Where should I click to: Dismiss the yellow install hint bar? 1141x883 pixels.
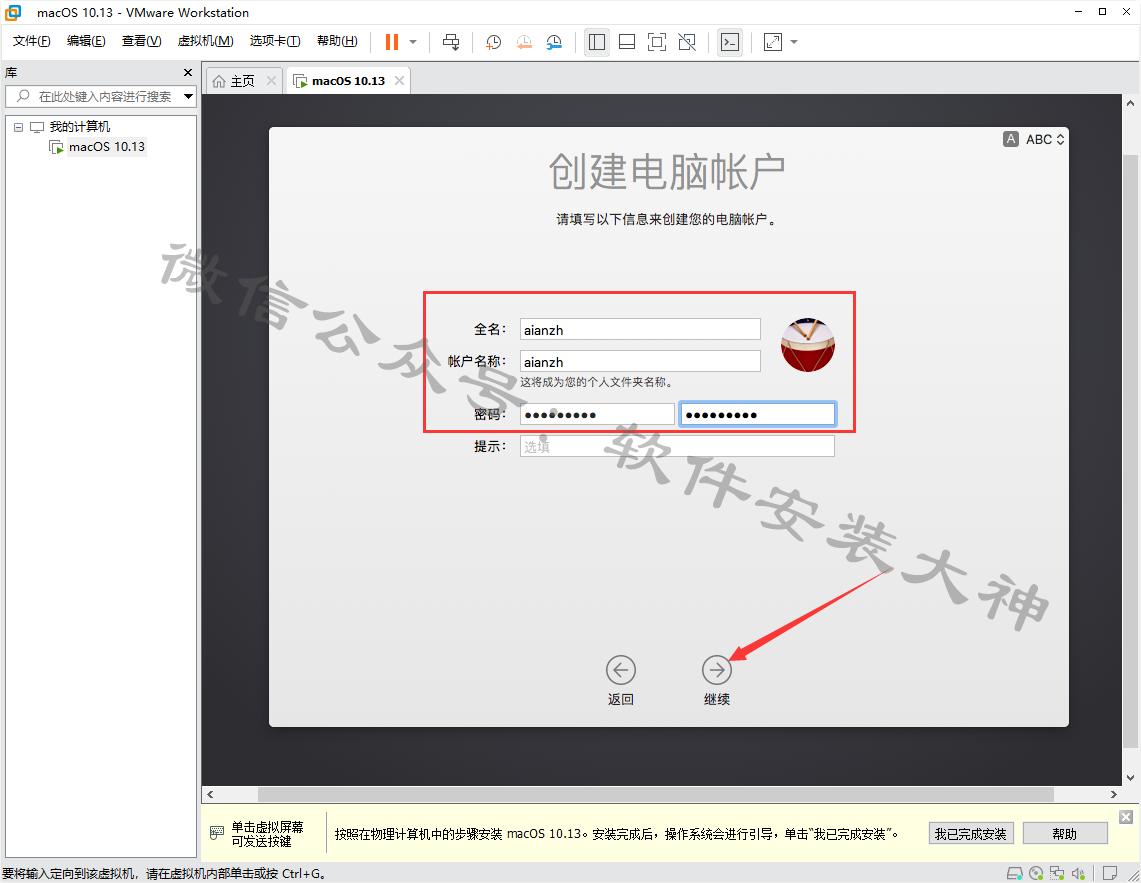[x=1126, y=817]
